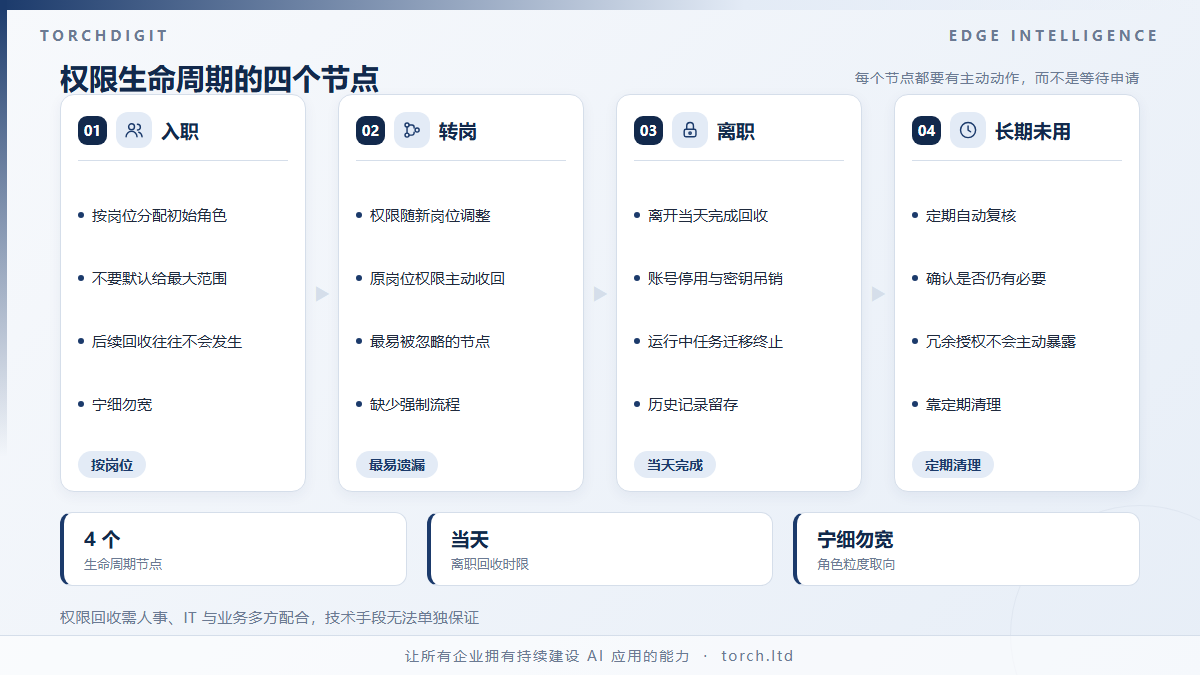
Task: Click the 生命周期节点 caption
Action: 123,564
